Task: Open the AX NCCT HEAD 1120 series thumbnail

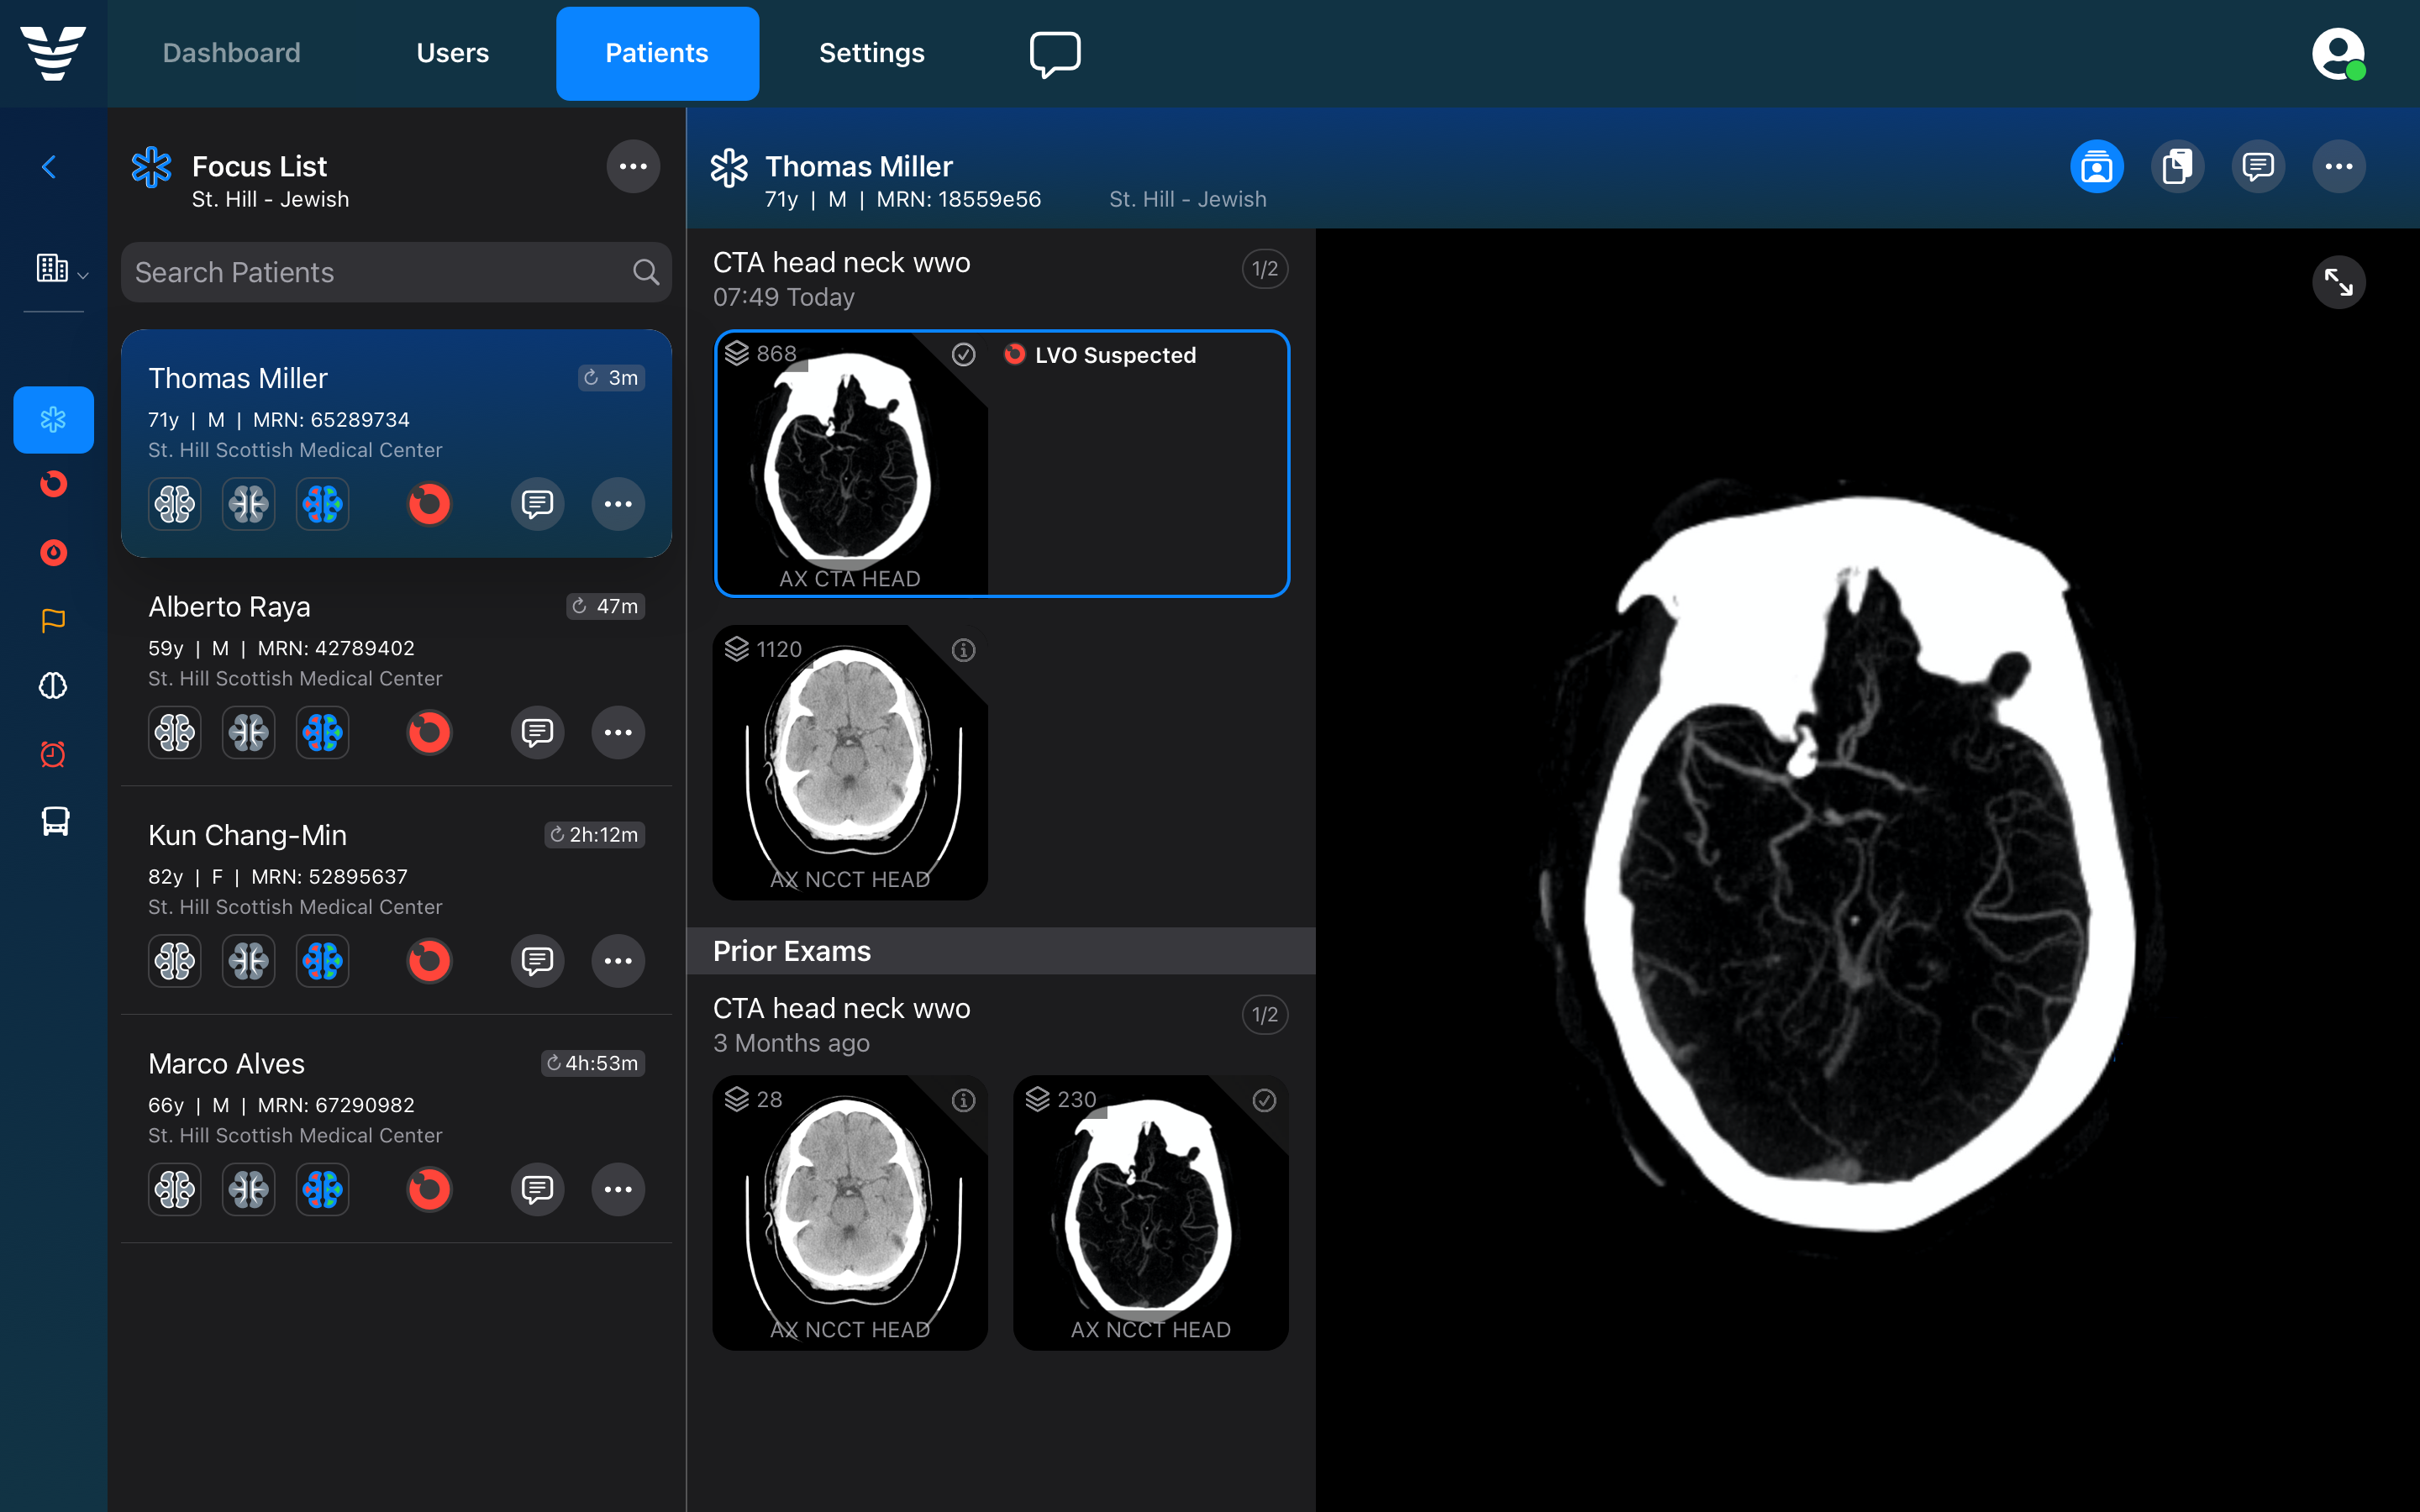Action: pyautogui.click(x=849, y=762)
